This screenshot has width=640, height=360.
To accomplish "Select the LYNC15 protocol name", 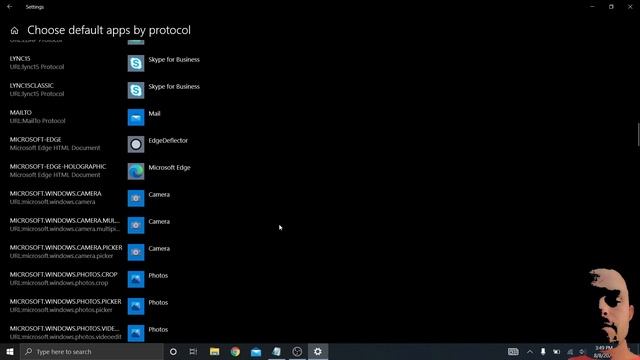I will [20, 58].
